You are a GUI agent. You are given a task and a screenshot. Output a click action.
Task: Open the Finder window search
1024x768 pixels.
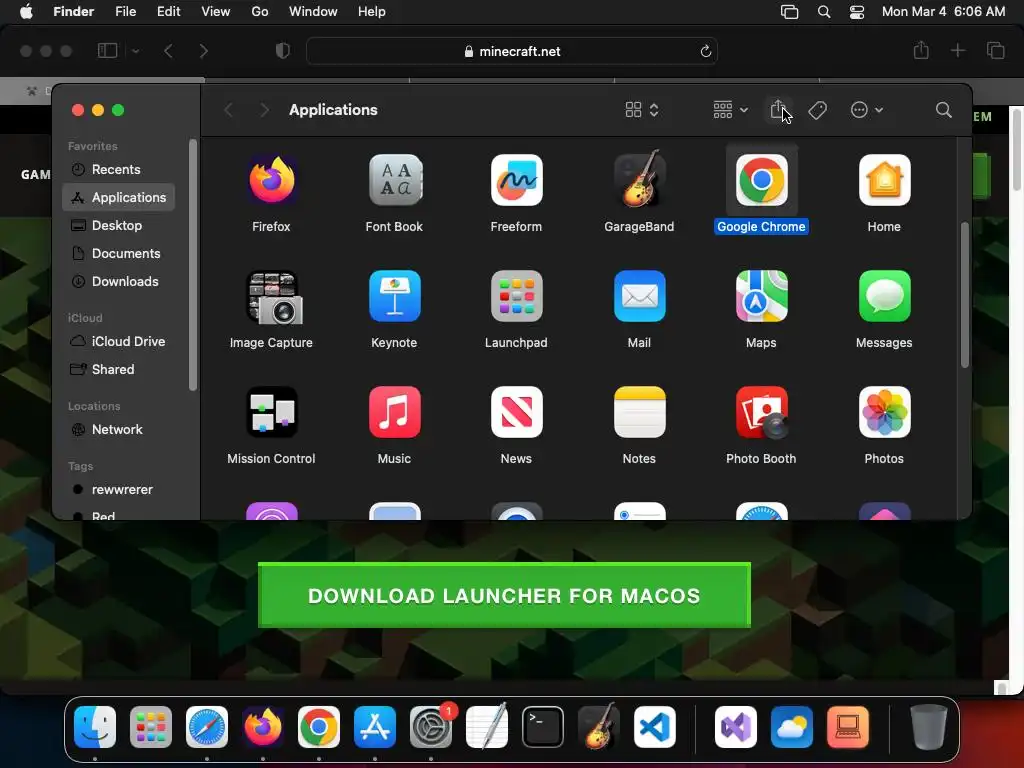click(943, 110)
